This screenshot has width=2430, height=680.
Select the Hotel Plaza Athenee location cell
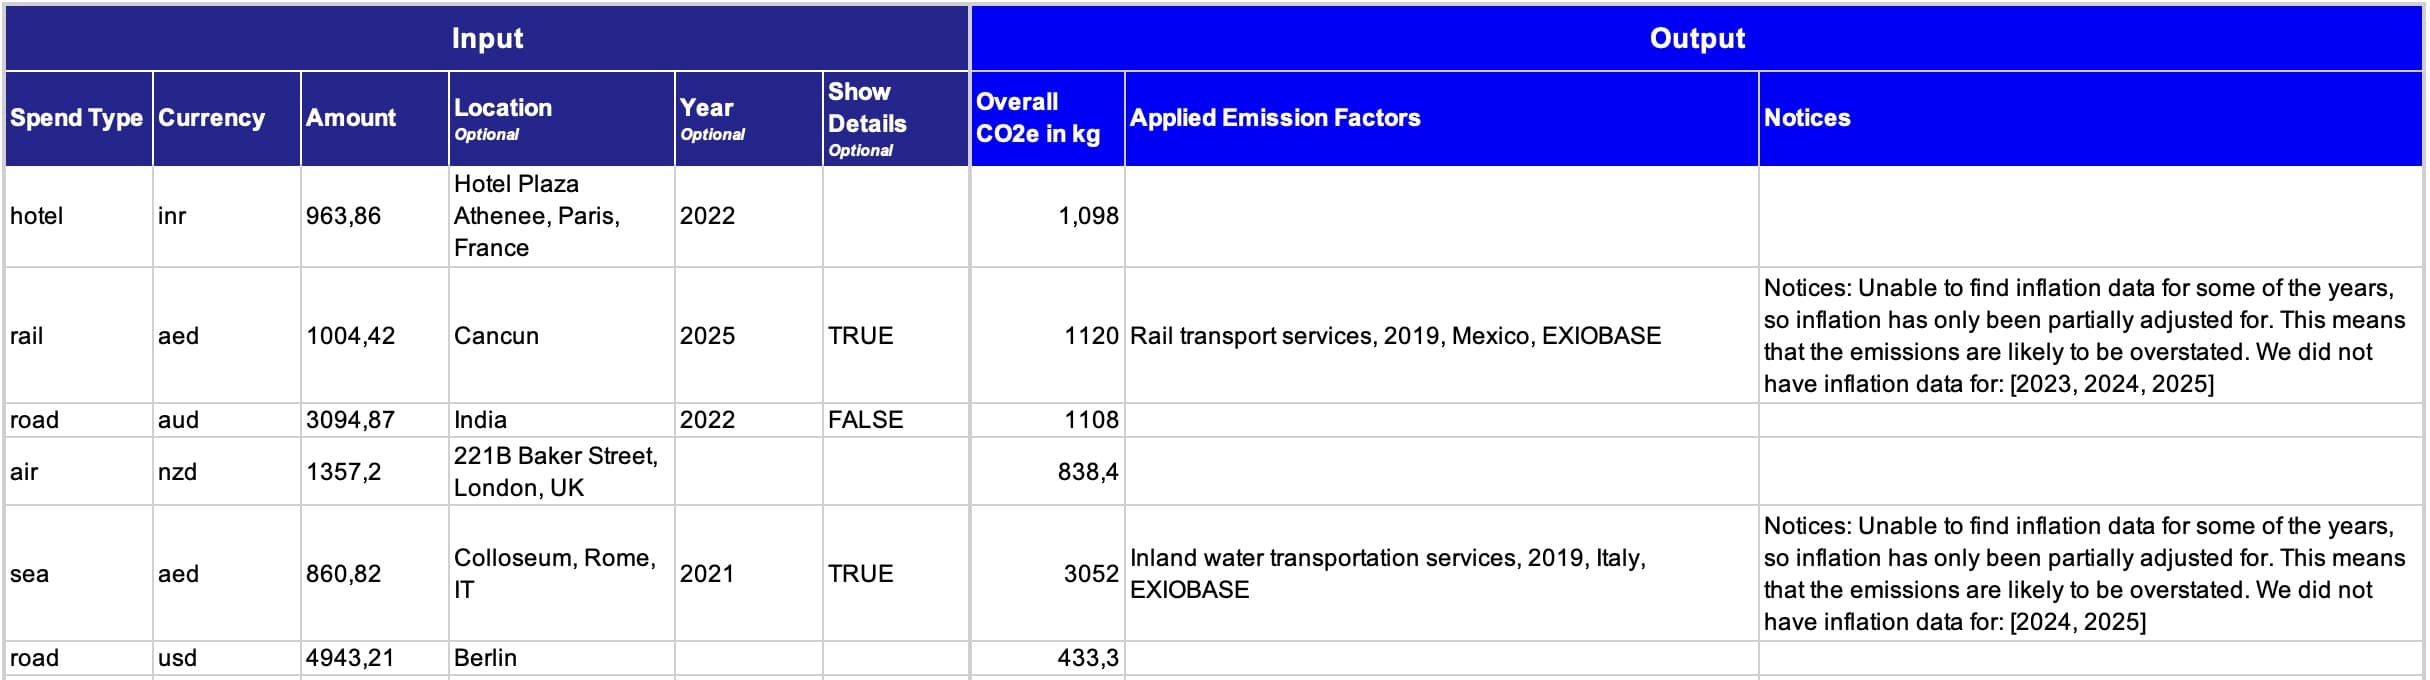pos(561,216)
